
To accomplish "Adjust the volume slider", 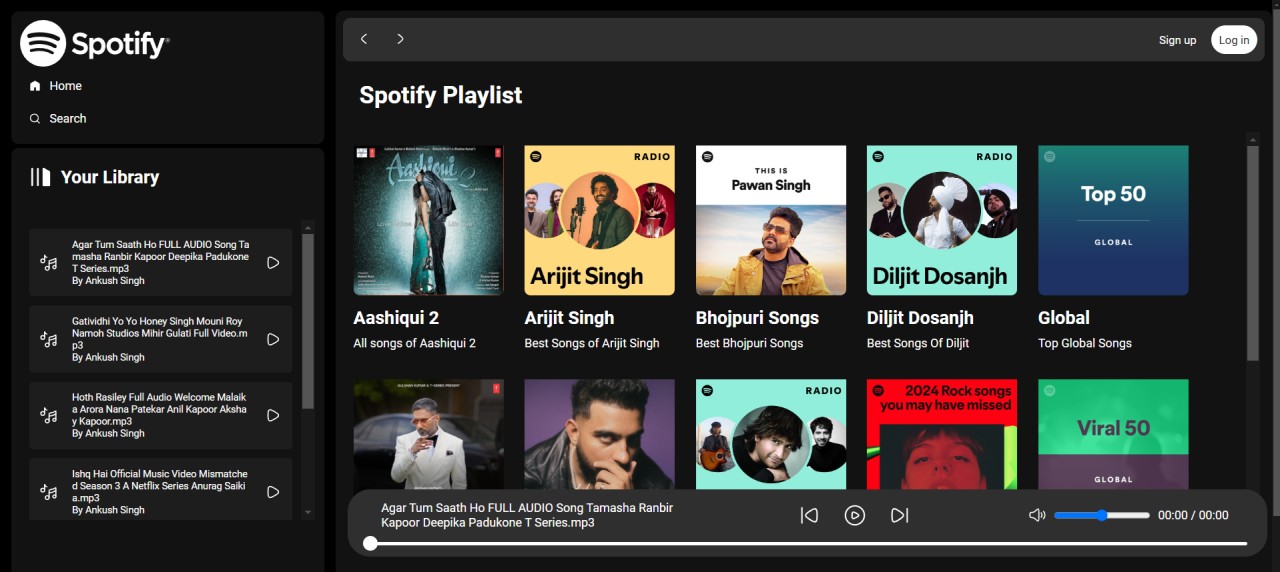I will tap(1102, 515).
